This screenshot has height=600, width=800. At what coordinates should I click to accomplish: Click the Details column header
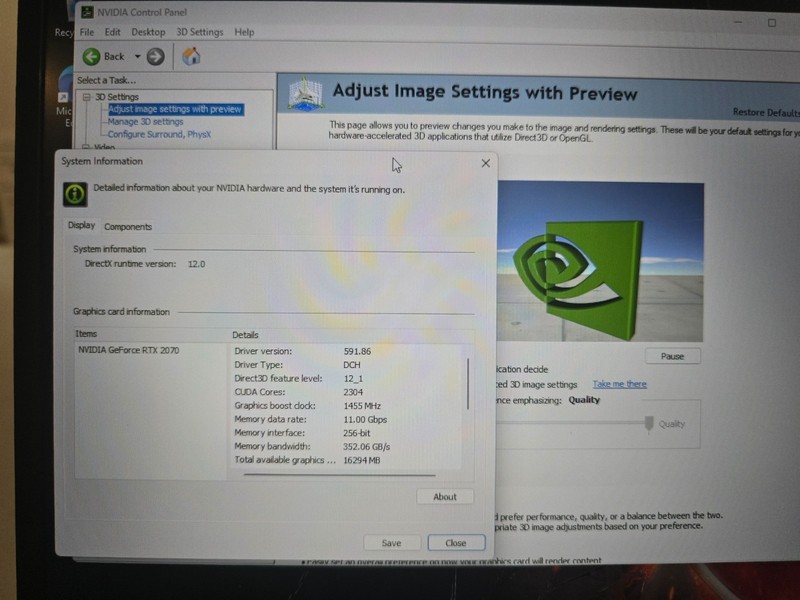coord(245,335)
